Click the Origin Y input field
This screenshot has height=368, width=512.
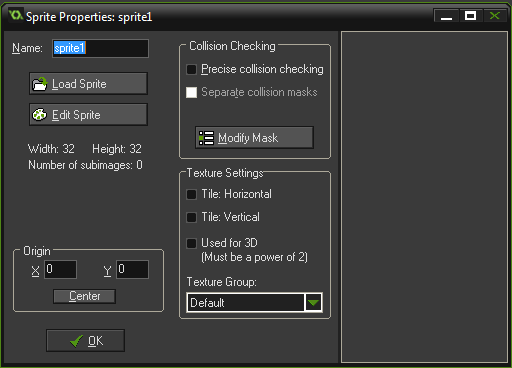point(132,269)
